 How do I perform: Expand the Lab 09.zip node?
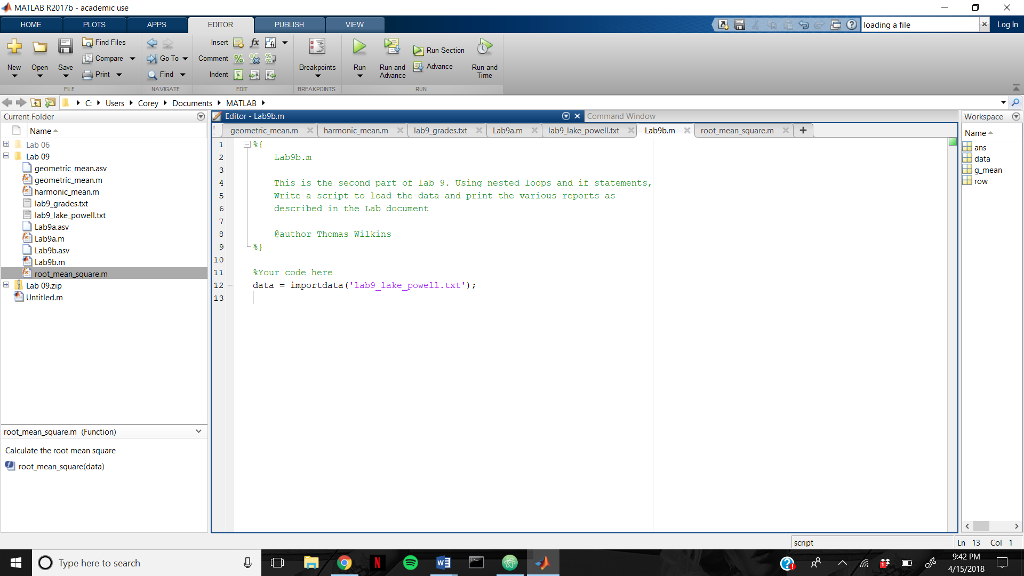6,285
